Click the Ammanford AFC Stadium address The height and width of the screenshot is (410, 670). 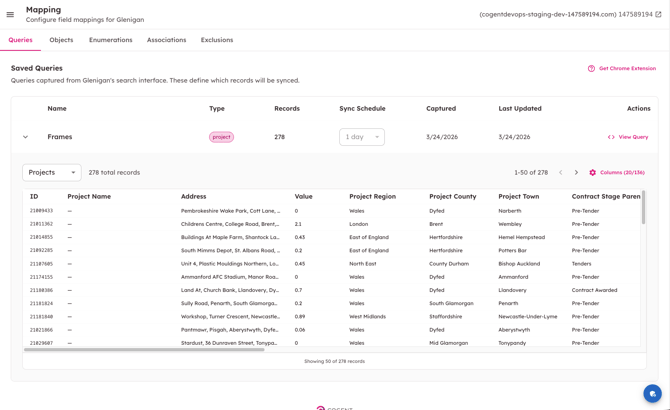click(230, 277)
